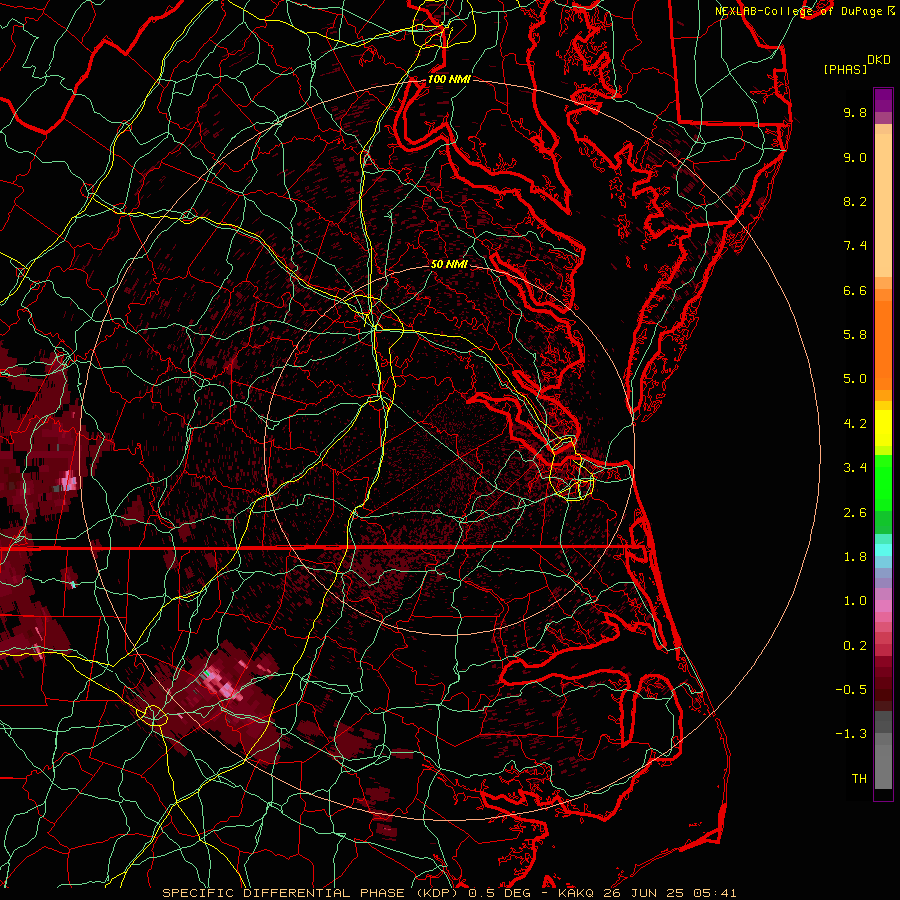Click the 3.4 scale value
The image size is (900, 900).
coord(855,468)
